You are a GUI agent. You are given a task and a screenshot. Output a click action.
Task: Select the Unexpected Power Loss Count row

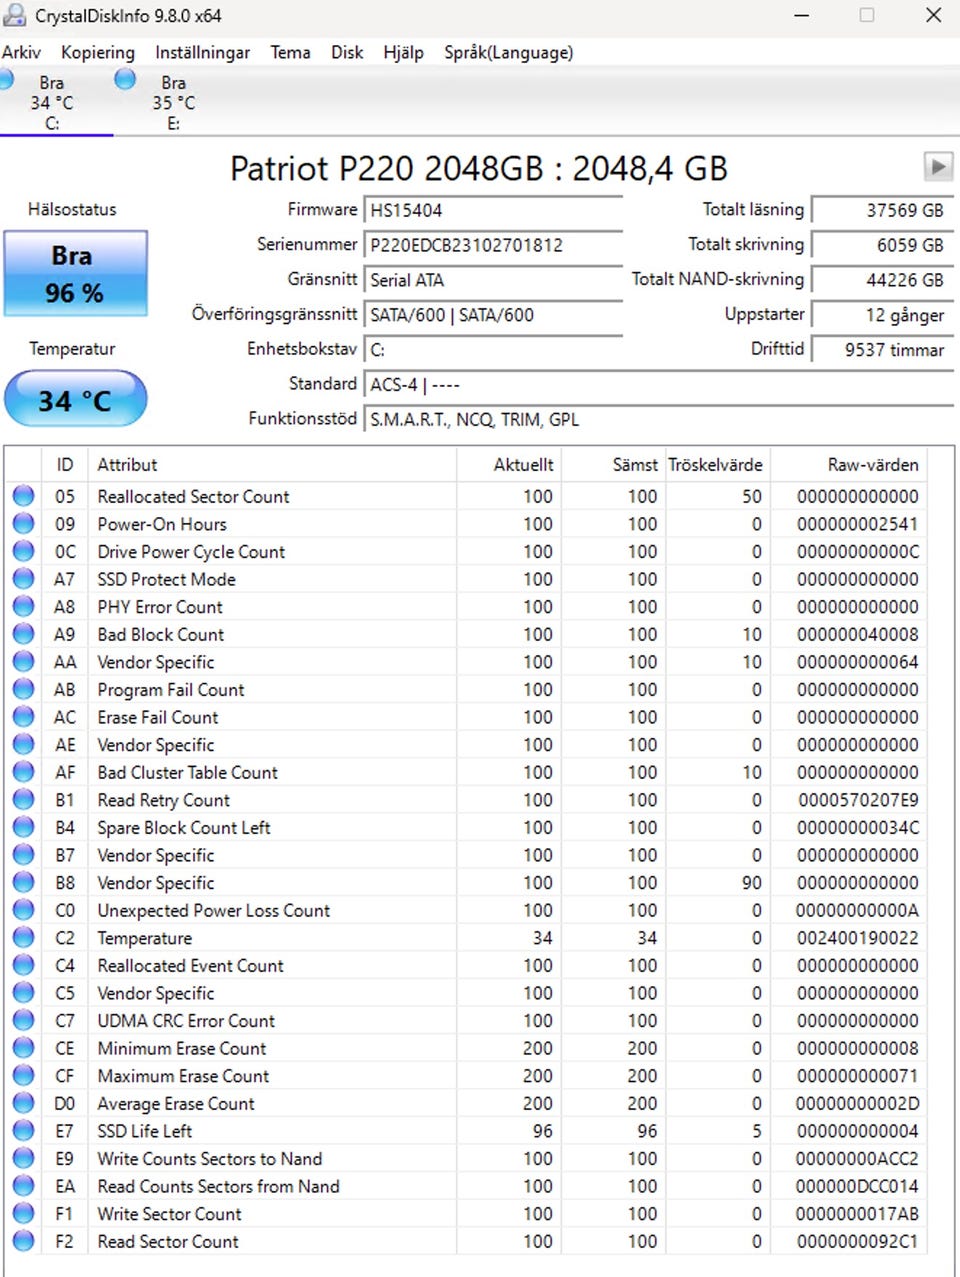tap(213, 911)
